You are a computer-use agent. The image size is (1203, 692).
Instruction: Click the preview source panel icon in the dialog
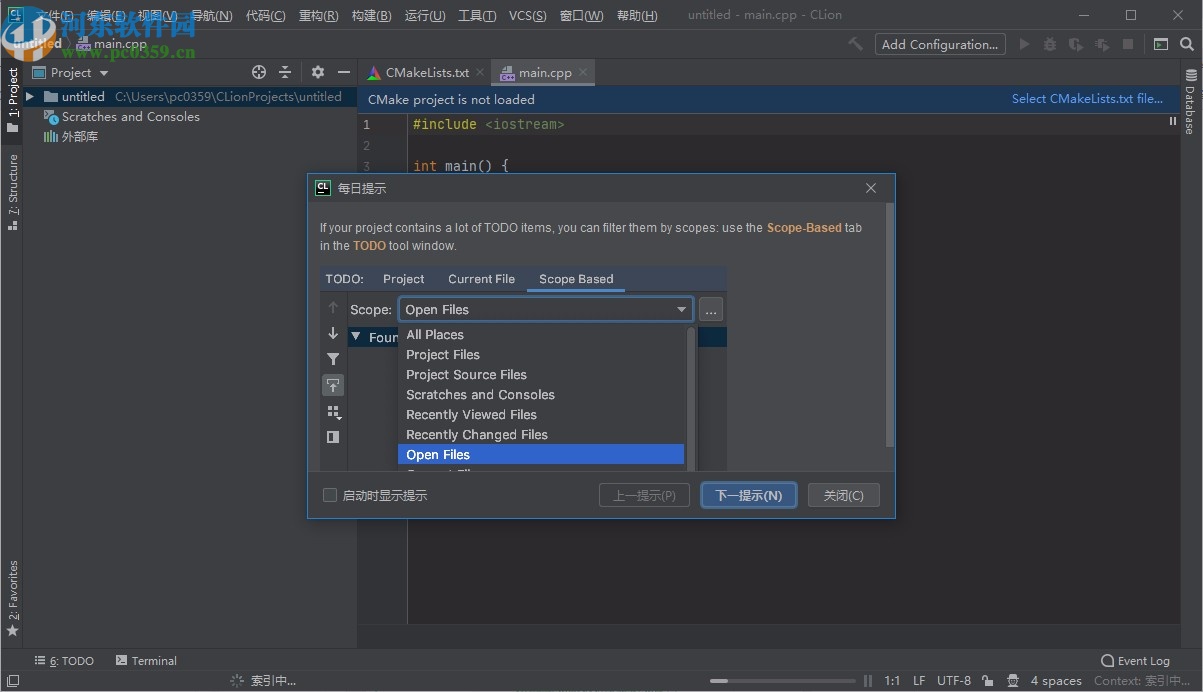(x=333, y=437)
